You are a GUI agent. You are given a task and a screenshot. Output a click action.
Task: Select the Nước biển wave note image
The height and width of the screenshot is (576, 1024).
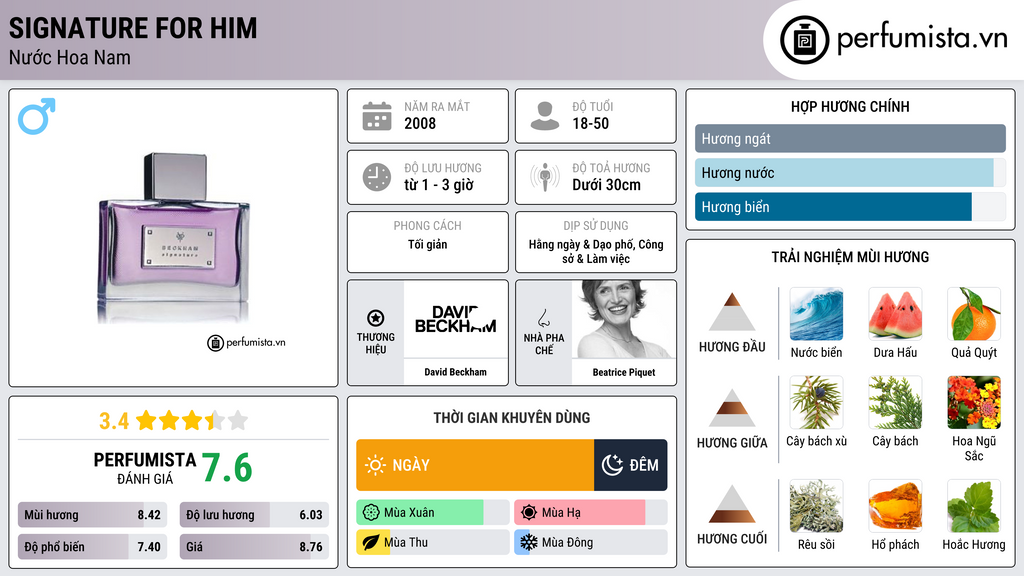point(816,314)
